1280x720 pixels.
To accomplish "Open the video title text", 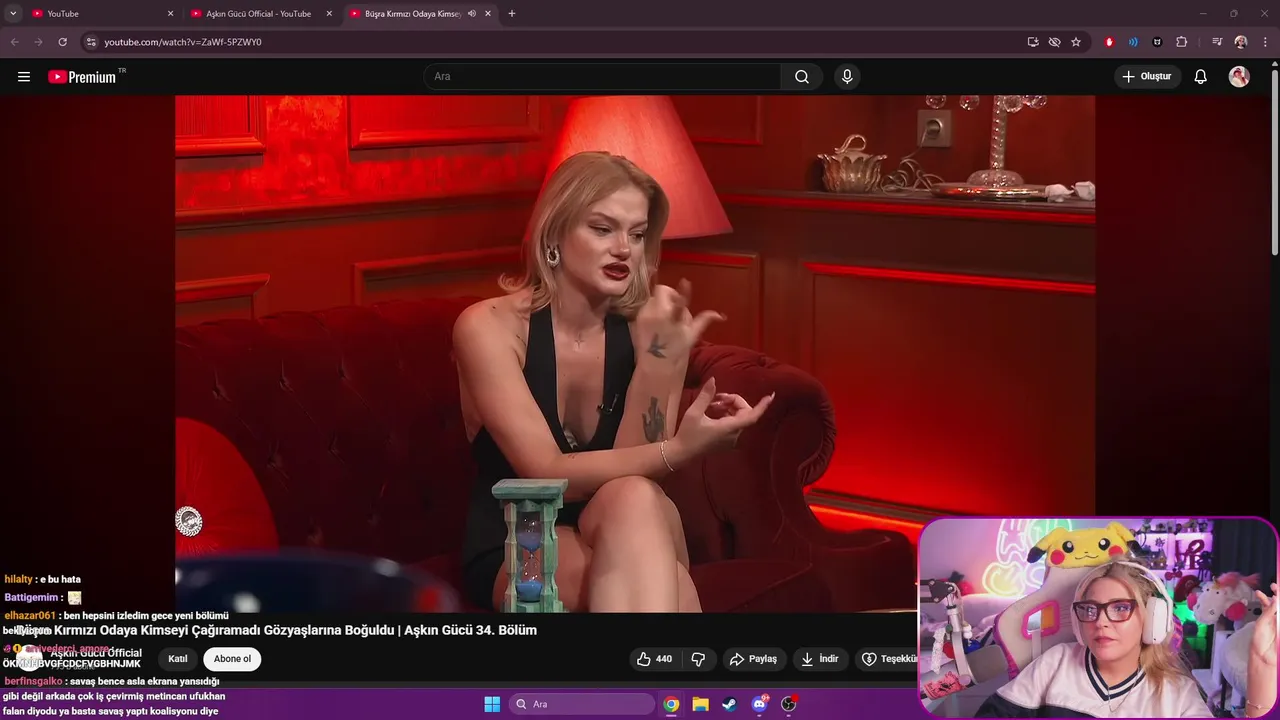I will (276, 630).
